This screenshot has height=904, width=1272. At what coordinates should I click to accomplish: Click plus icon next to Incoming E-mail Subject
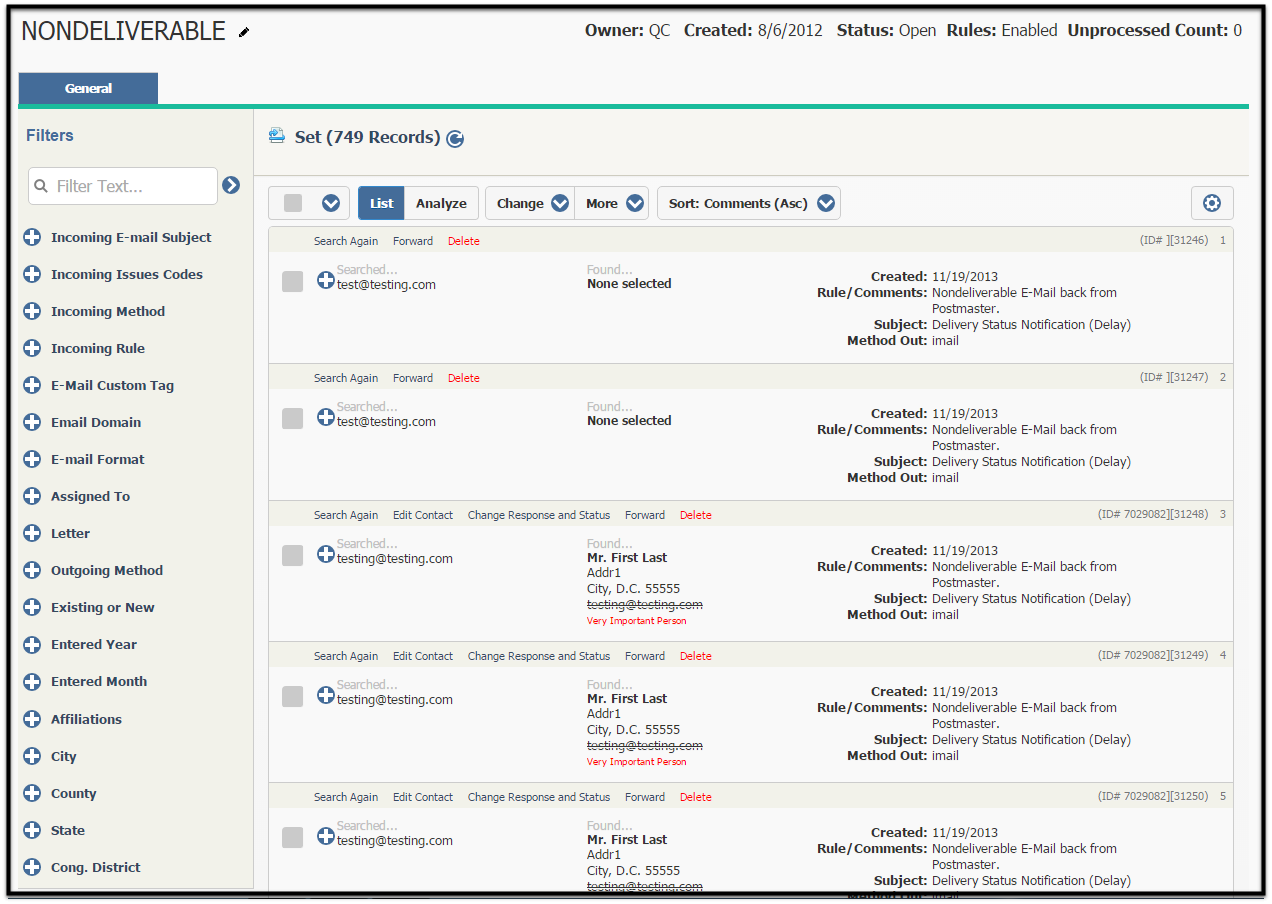click(32, 237)
